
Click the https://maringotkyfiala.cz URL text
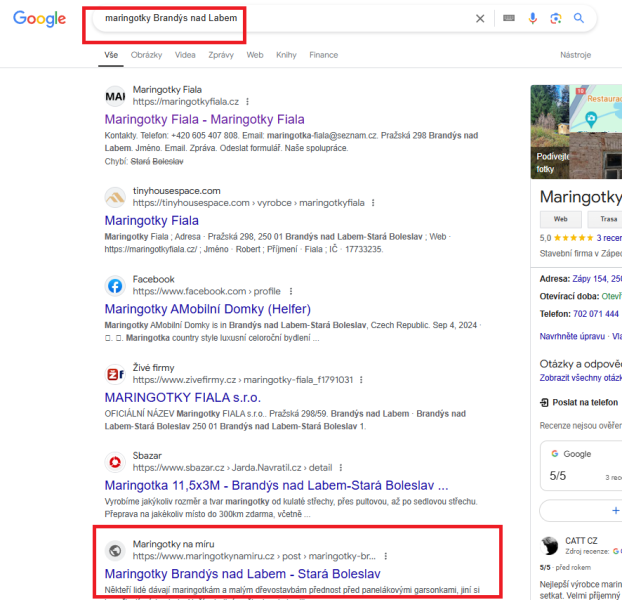186,102
